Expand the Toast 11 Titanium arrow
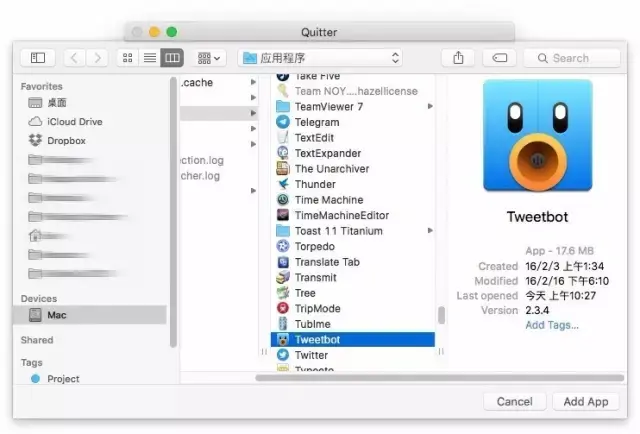 coord(430,230)
